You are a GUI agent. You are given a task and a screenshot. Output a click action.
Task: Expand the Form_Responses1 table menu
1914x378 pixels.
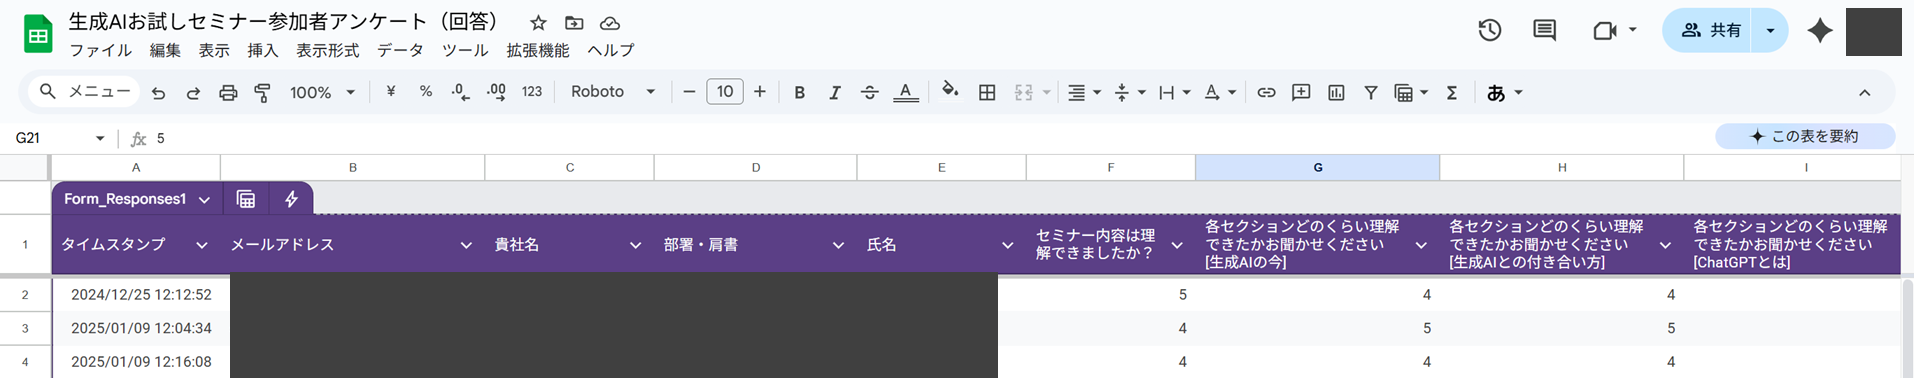(204, 200)
